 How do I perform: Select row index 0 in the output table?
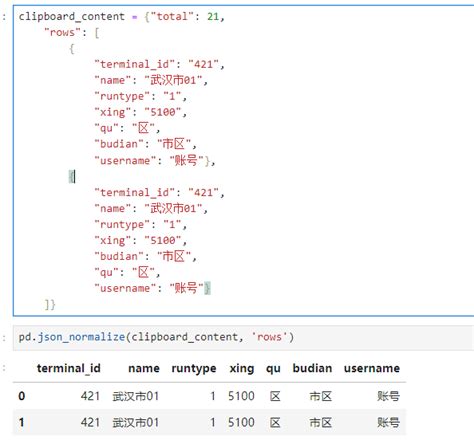[x=22, y=396]
